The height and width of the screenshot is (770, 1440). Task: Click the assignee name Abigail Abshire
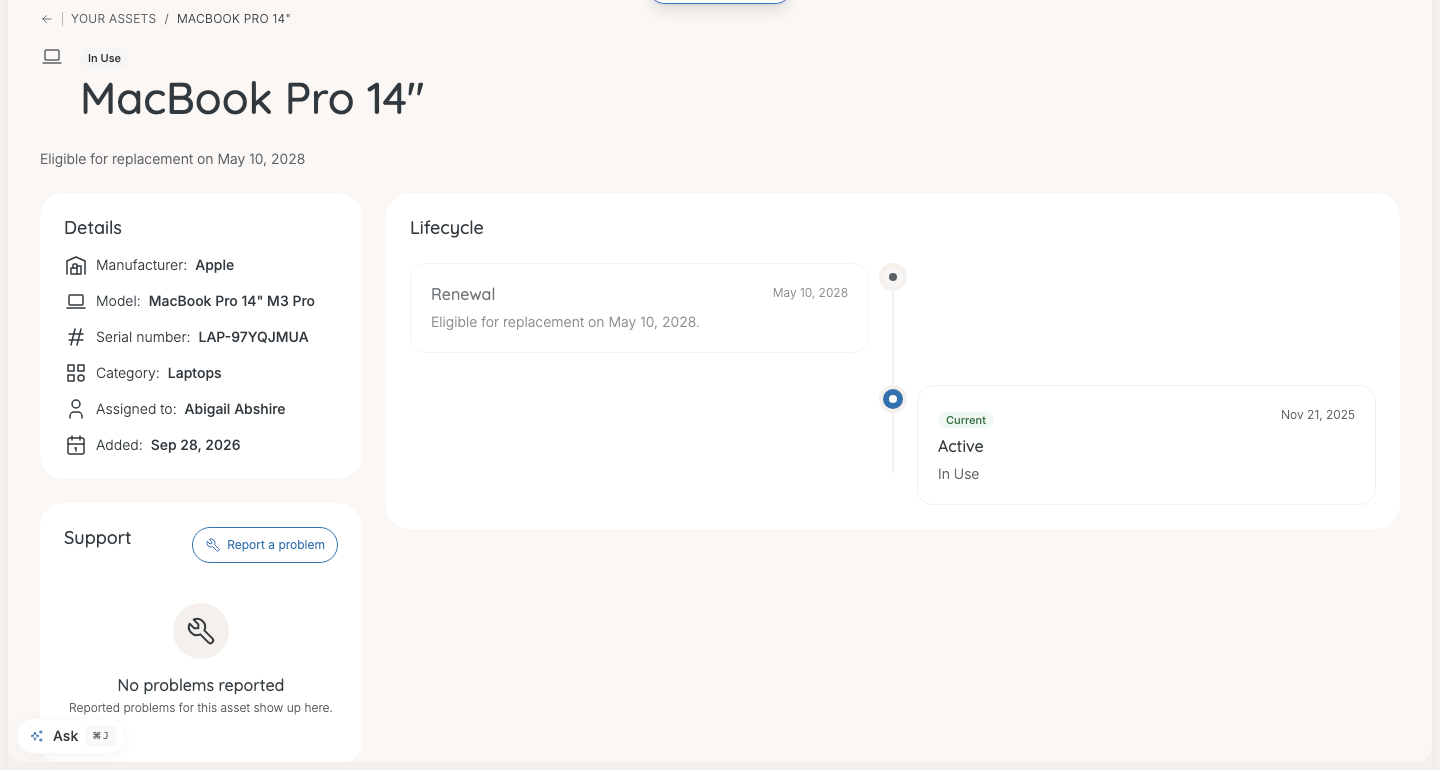(x=235, y=409)
